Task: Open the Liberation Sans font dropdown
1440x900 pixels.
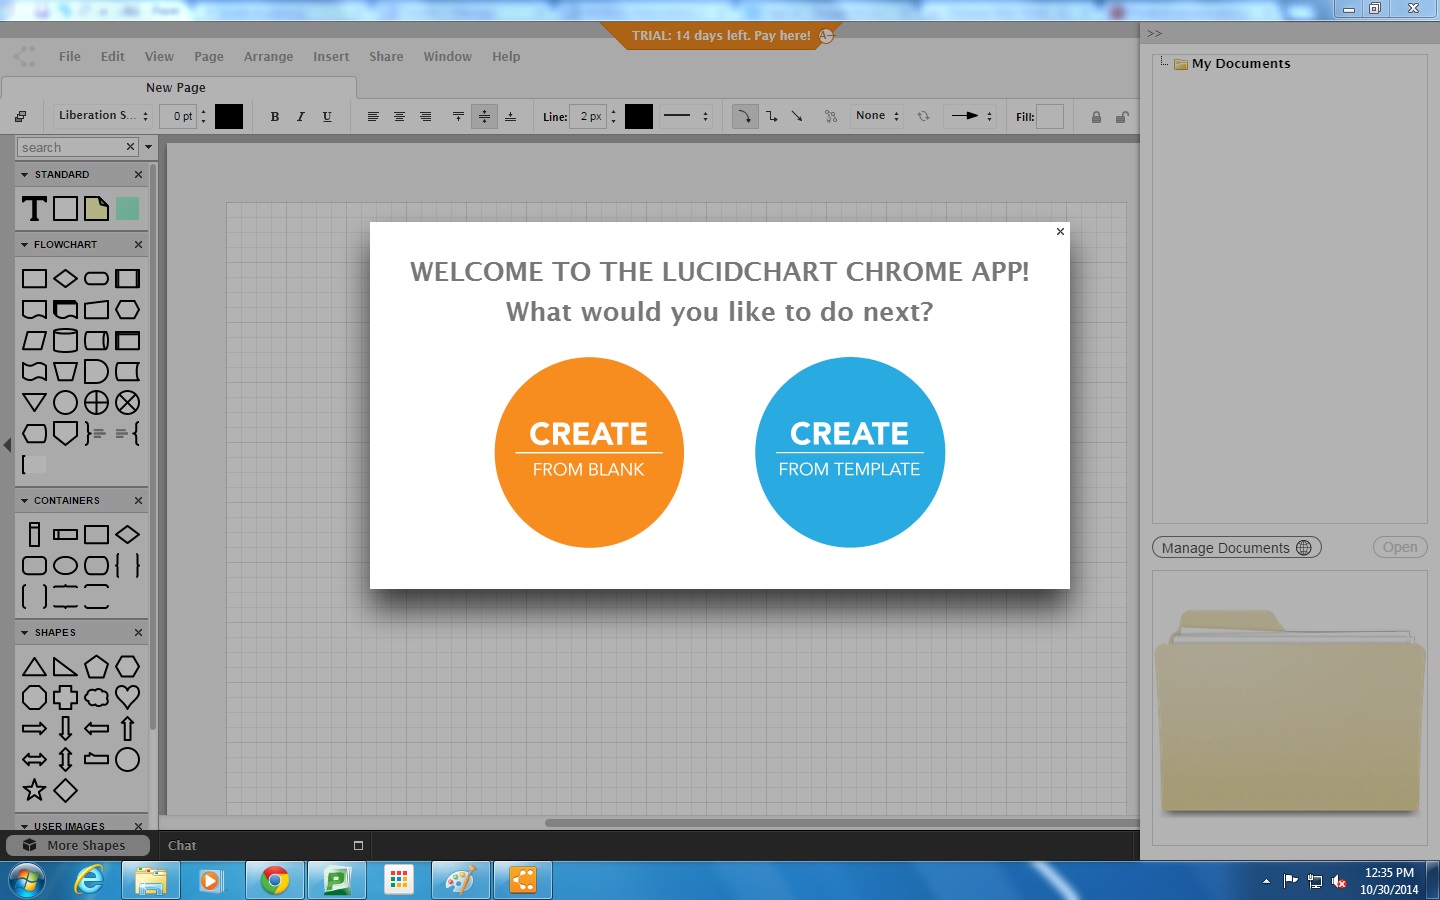Action: [x=103, y=116]
